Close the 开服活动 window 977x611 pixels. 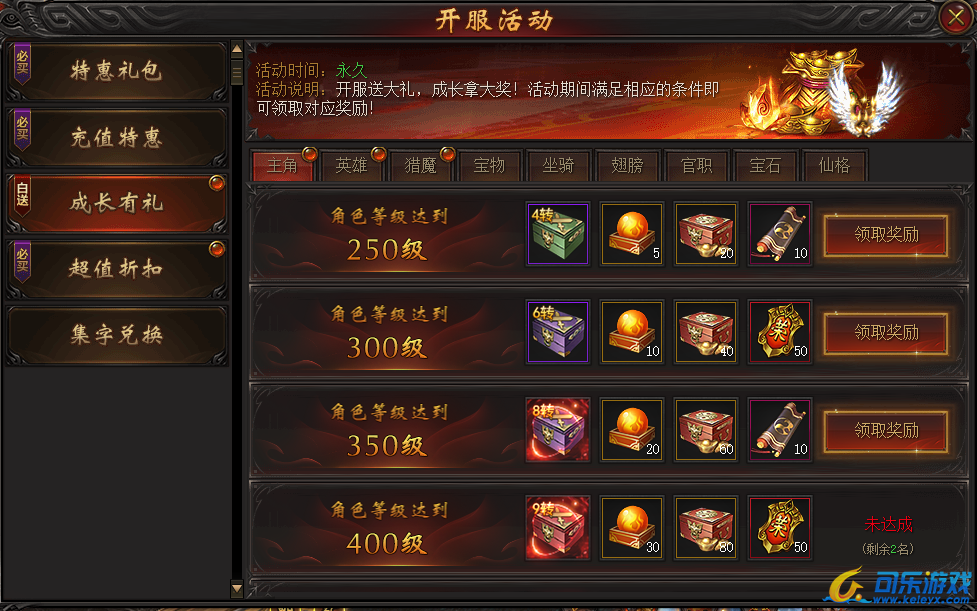pyautogui.click(x=956, y=17)
